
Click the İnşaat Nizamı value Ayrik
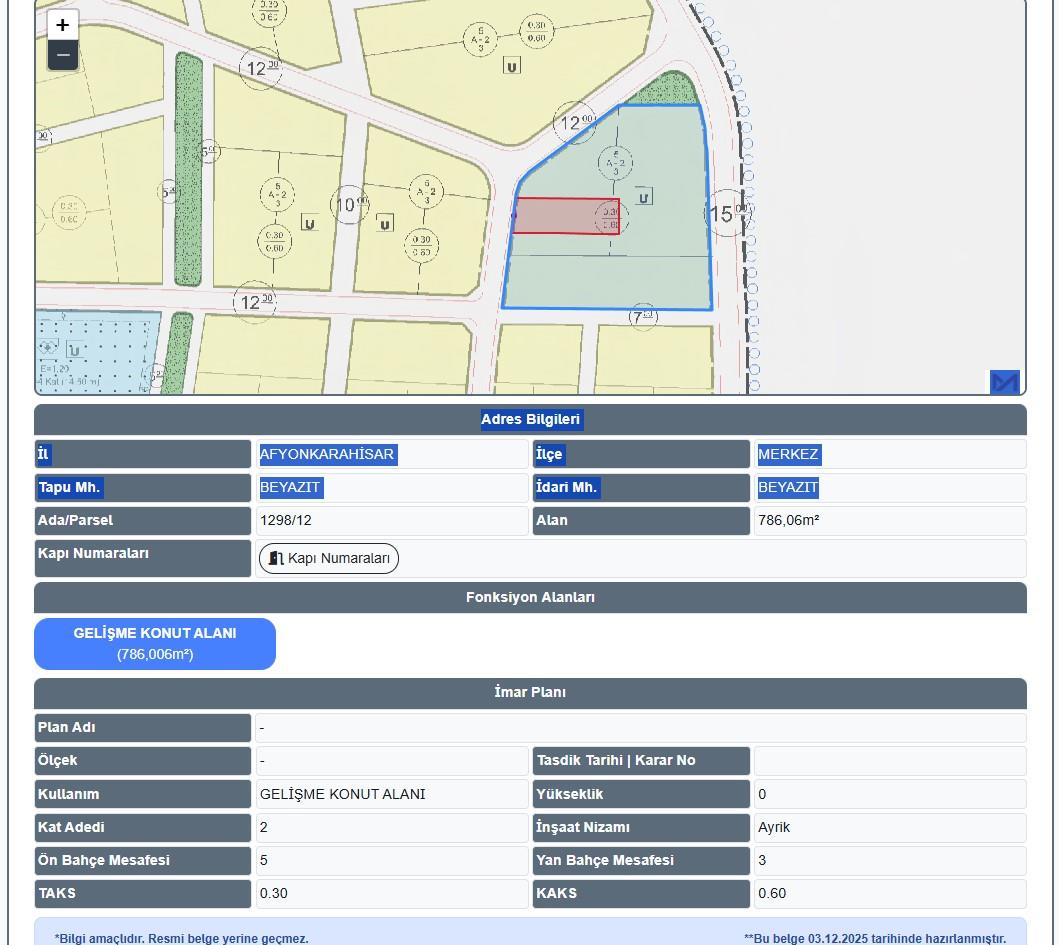[774, 827]
